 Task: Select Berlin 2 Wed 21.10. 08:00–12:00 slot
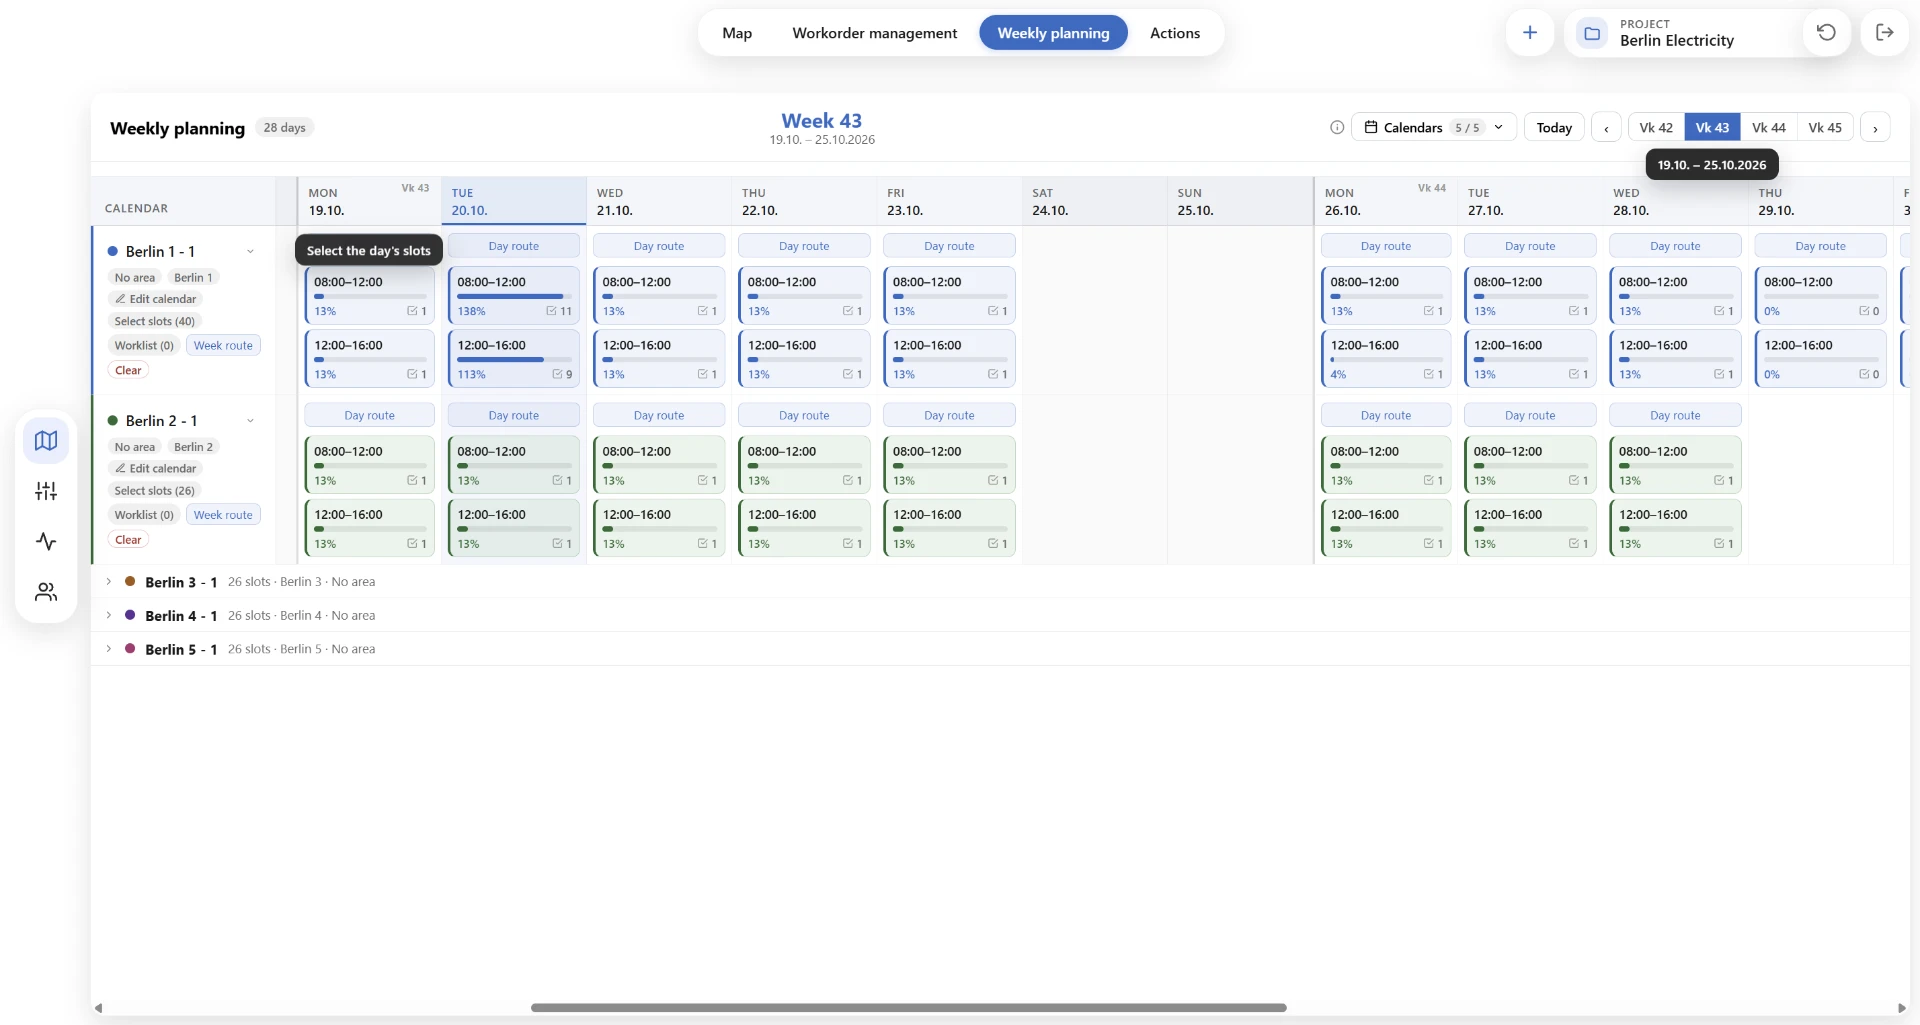[659, 464]
